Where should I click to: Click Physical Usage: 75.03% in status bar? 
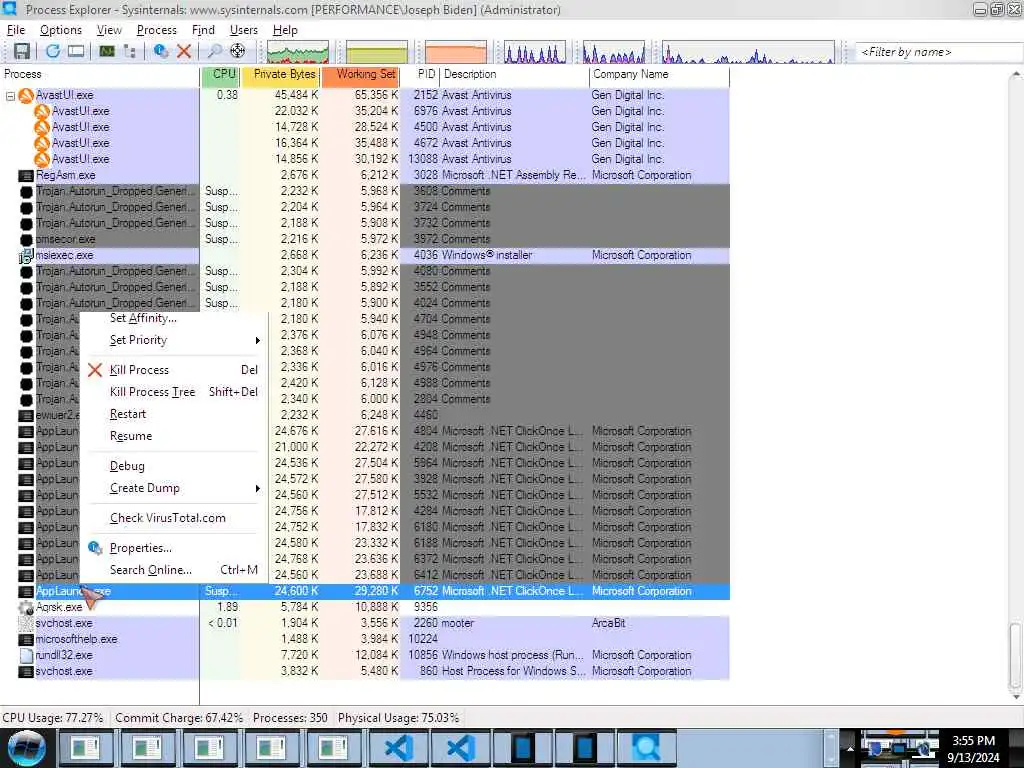coord(398,718)
